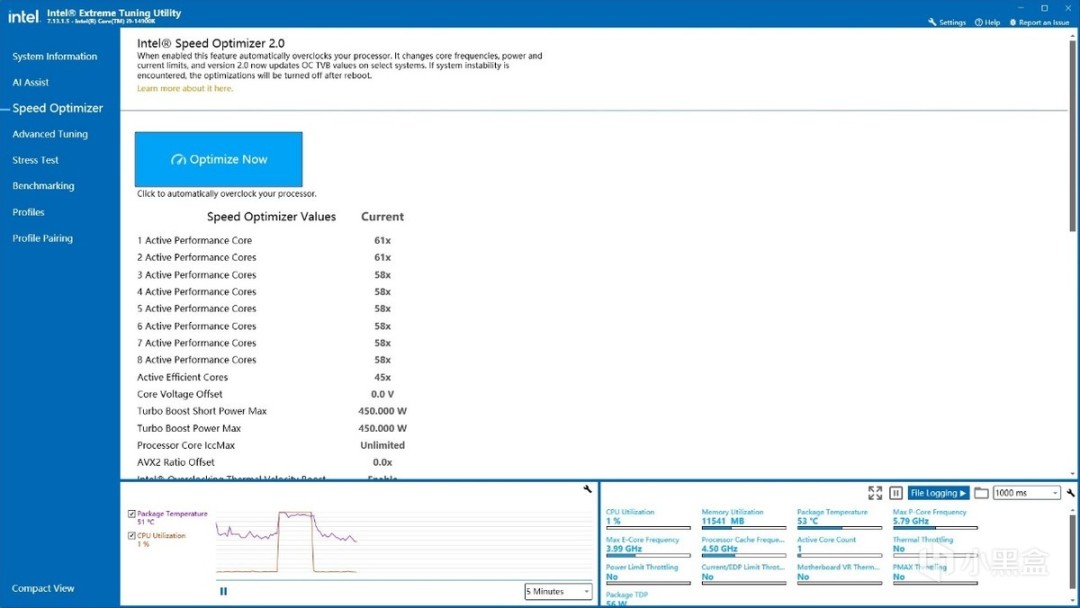Click the Optimize Now button
The image size is (1080, 608).
218,159
